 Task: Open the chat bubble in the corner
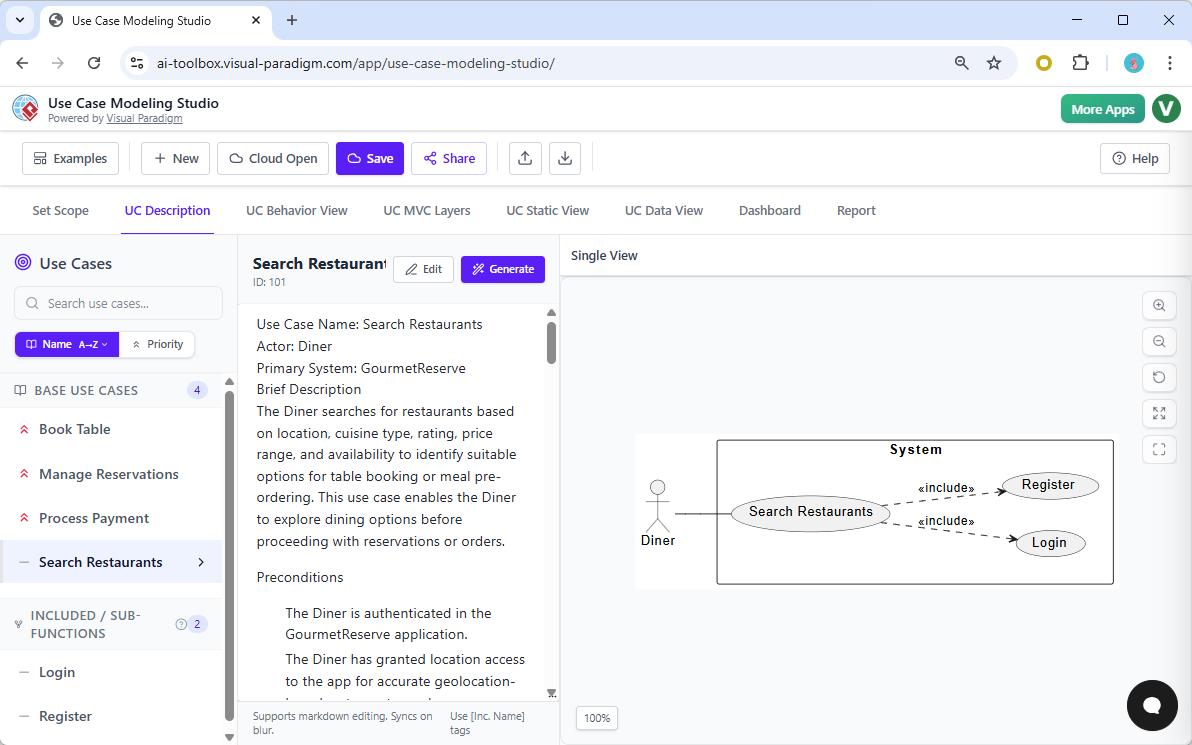[x=1152, y=705]
